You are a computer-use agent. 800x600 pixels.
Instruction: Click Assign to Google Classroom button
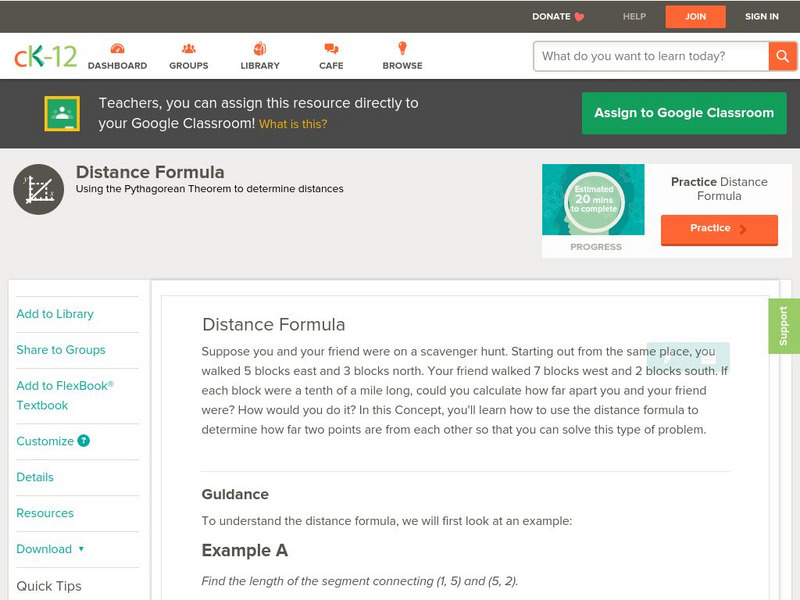click(684, 113)
